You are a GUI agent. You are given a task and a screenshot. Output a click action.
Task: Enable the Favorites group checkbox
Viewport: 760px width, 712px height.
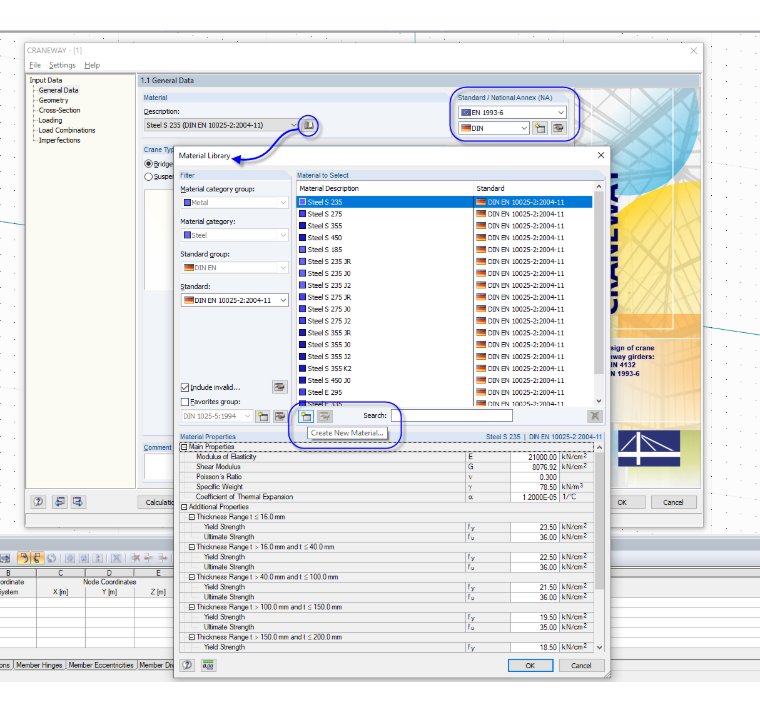point(185,402)
